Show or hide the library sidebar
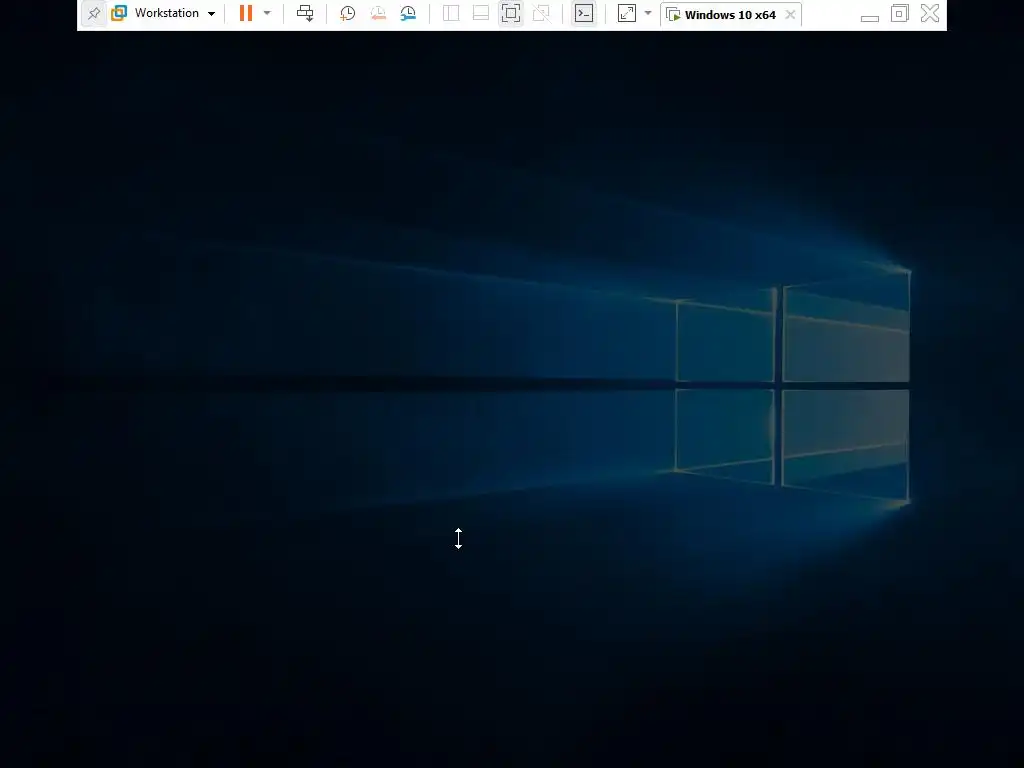 [451, 13]
